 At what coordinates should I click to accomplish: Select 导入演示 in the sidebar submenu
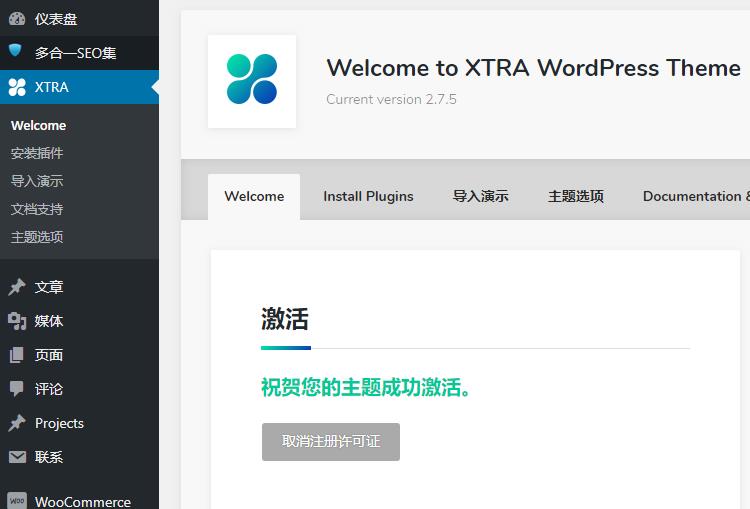click(x=37, y=181)
